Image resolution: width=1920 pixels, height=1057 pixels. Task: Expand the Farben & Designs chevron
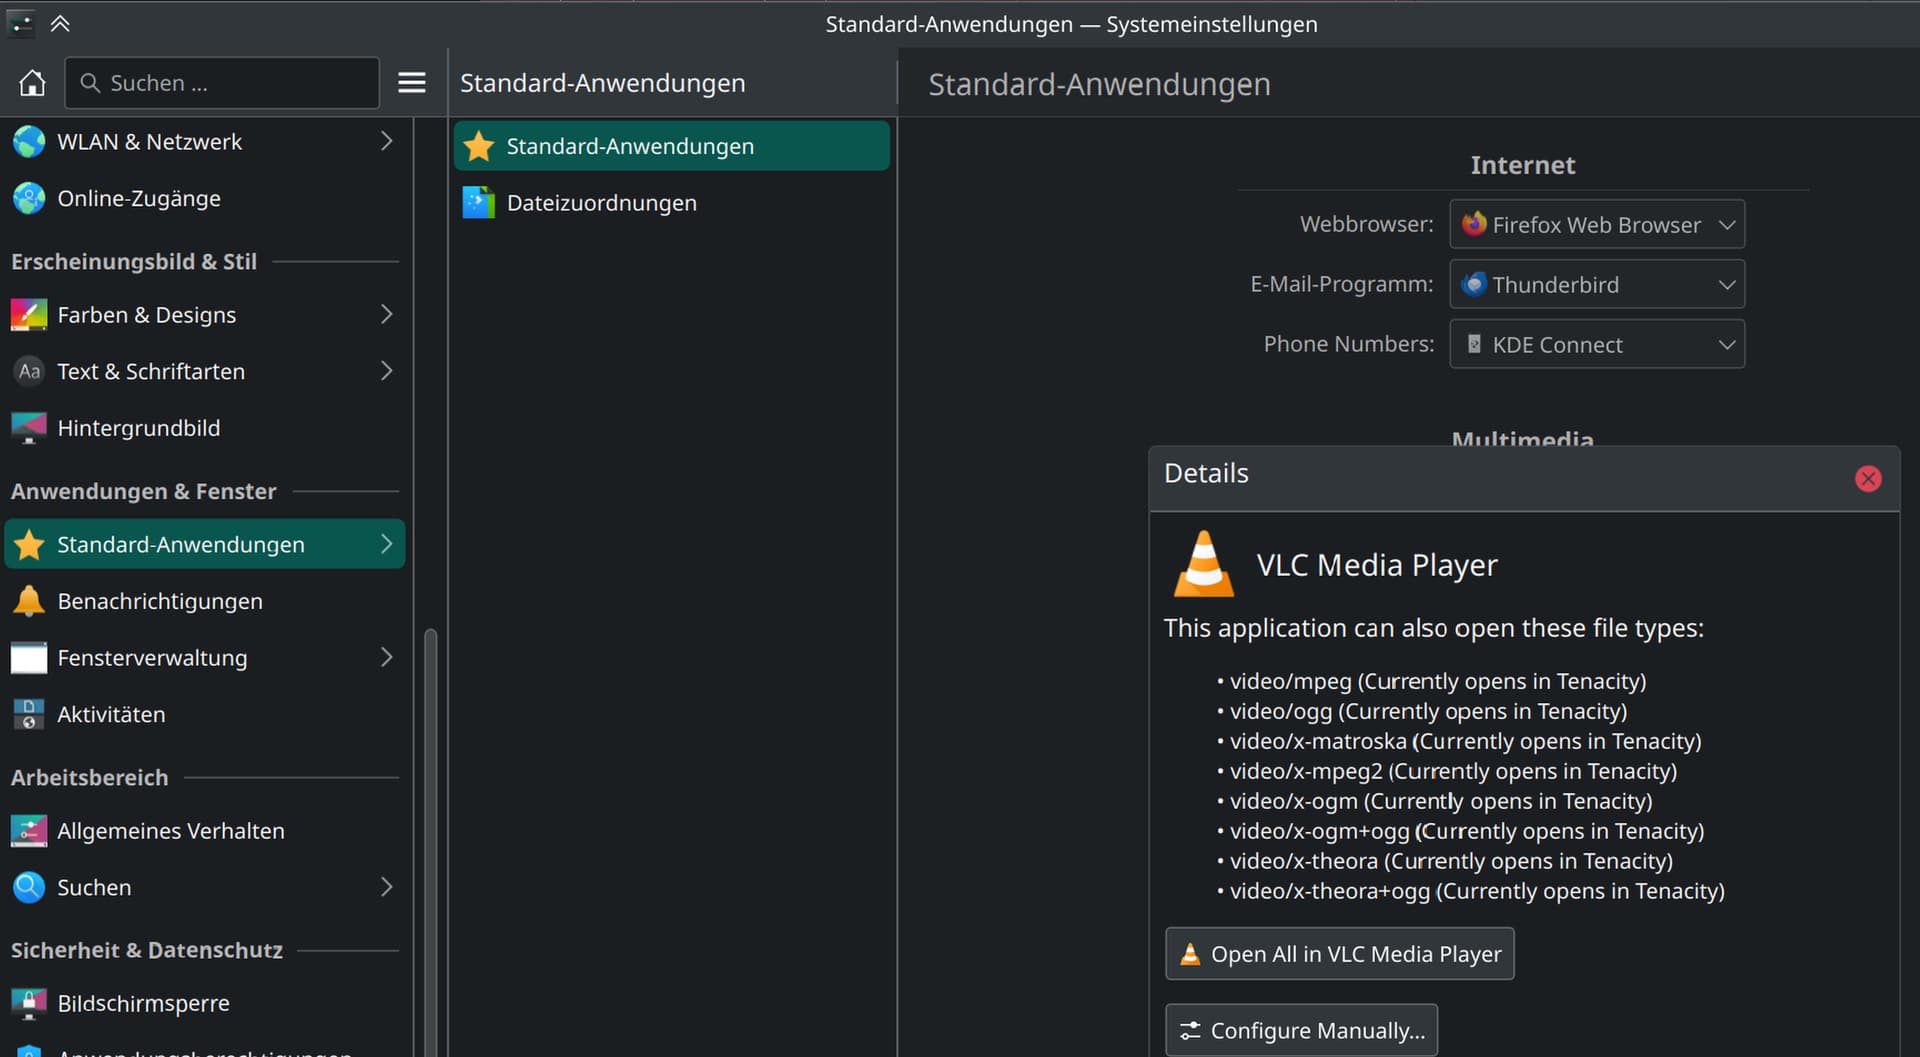386,314
